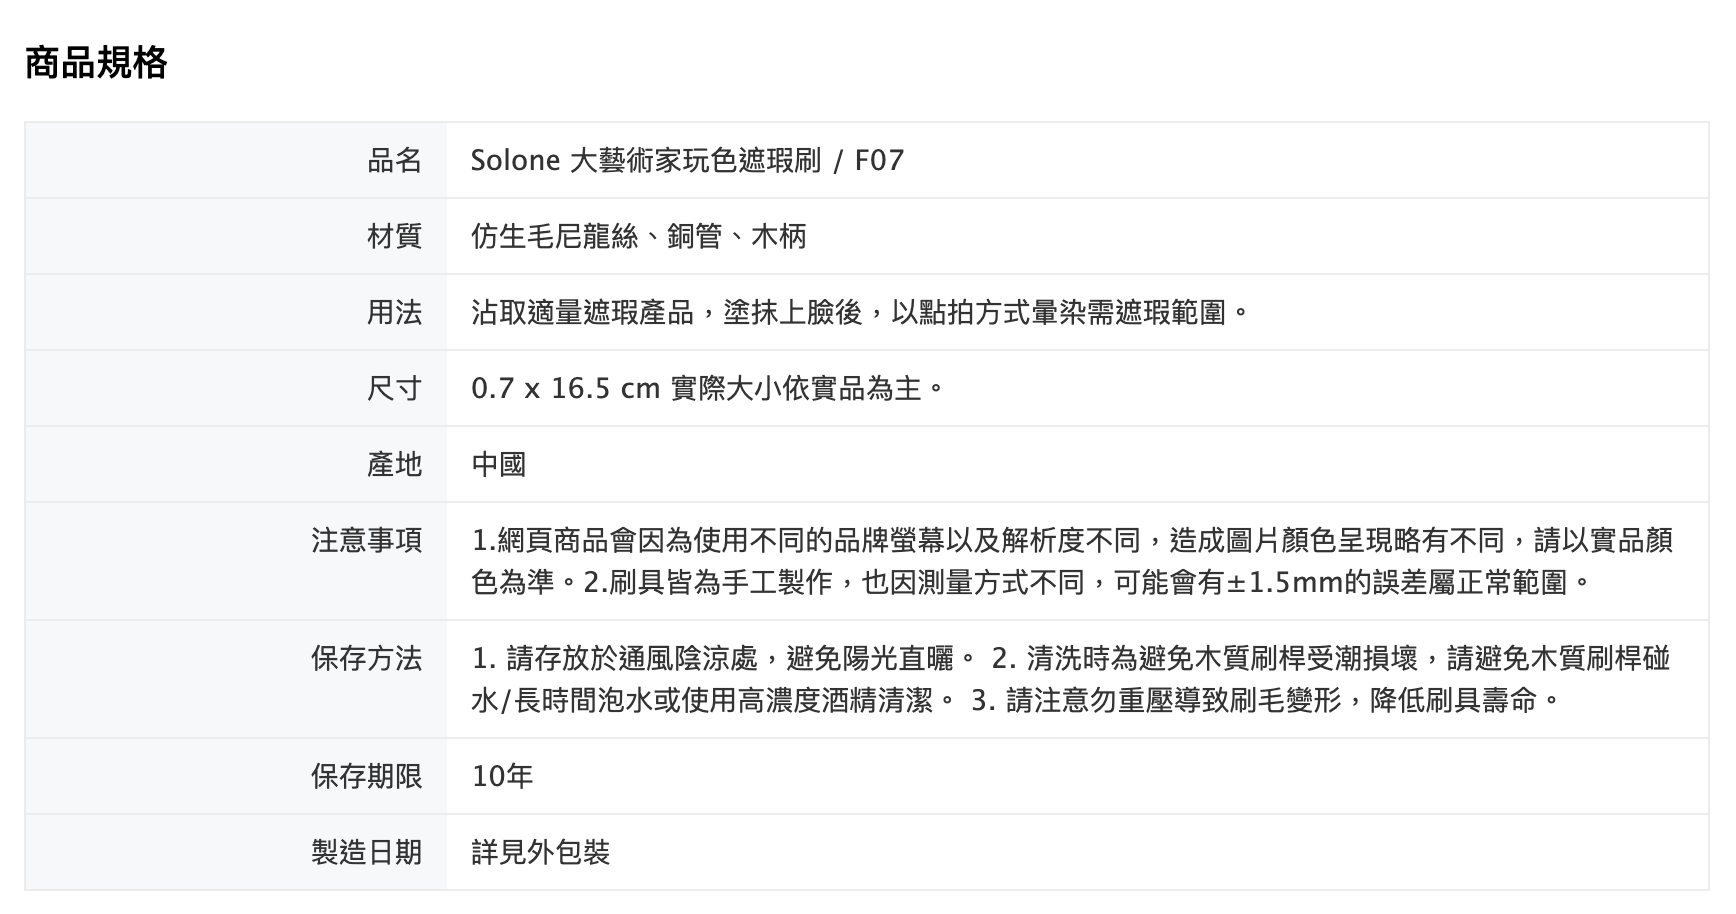
Task: Click the usage instruction text
Action: point(860,313)
